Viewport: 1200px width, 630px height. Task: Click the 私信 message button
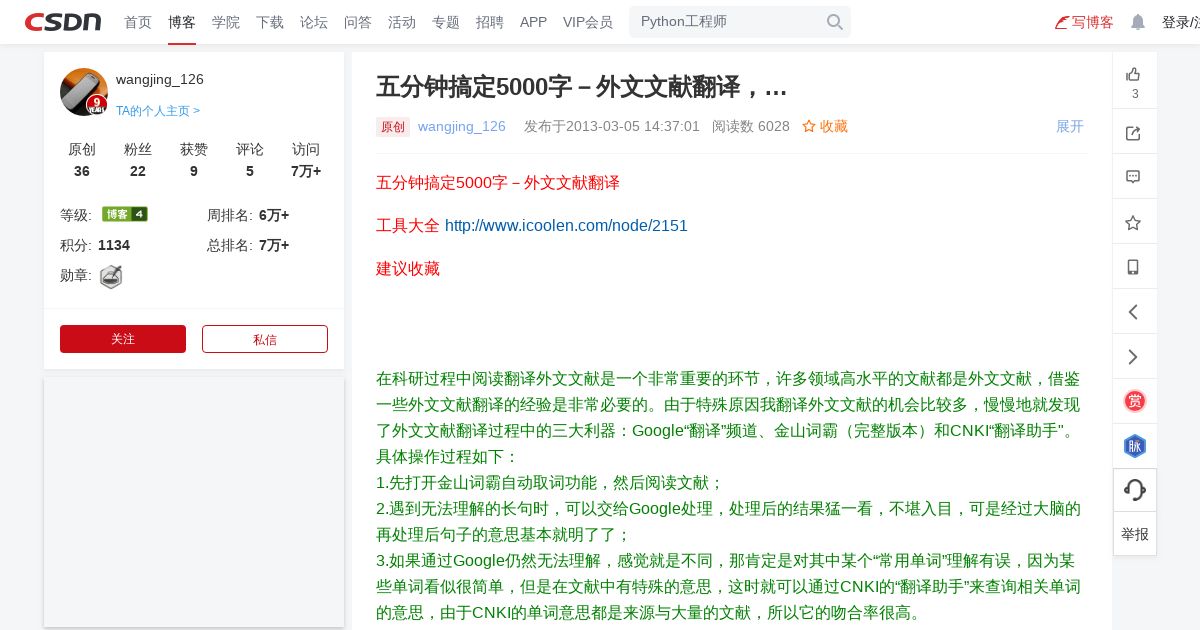[265, 339]
